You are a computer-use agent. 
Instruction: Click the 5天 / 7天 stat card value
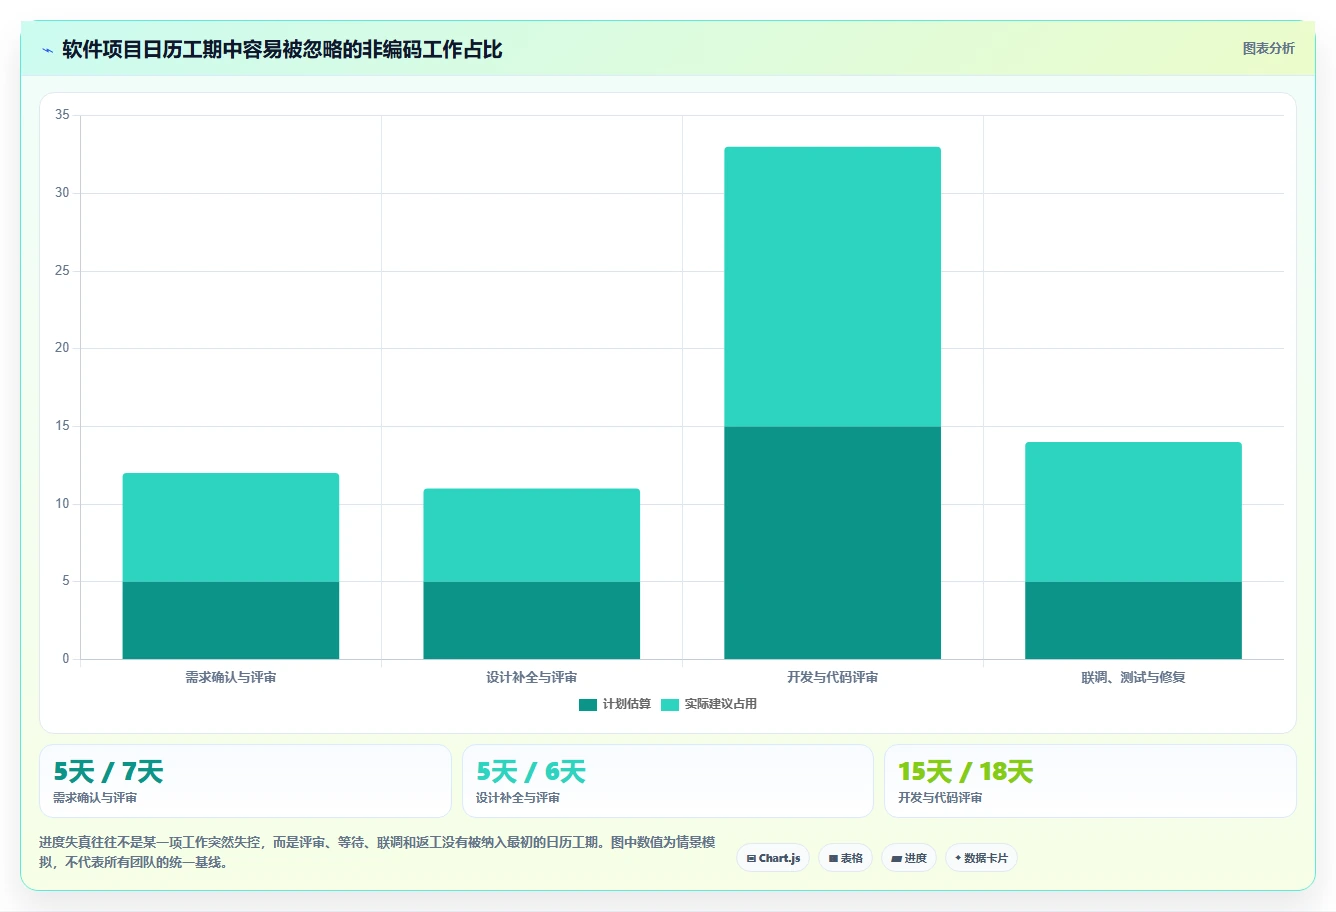(108, 772)
